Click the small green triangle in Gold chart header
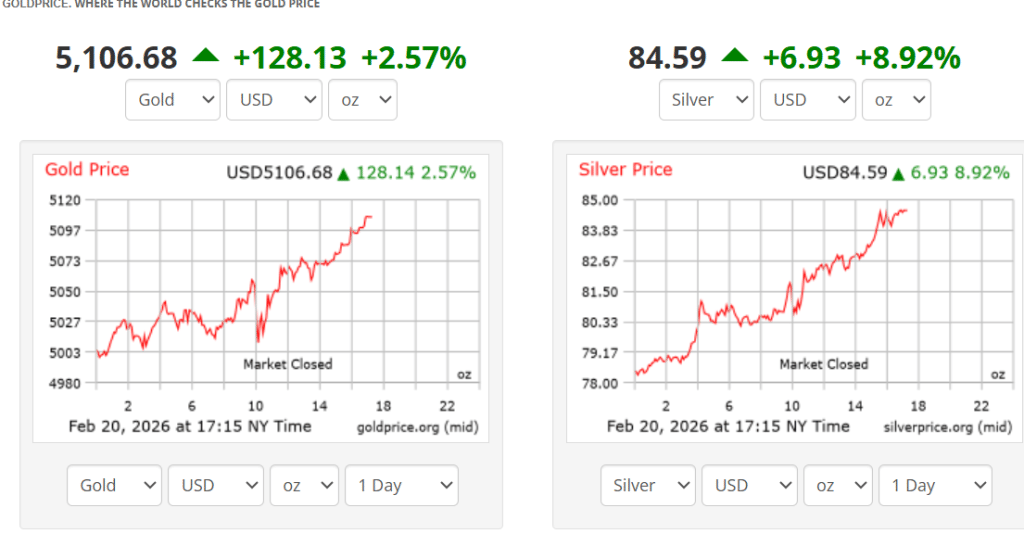 coord(343,174)
